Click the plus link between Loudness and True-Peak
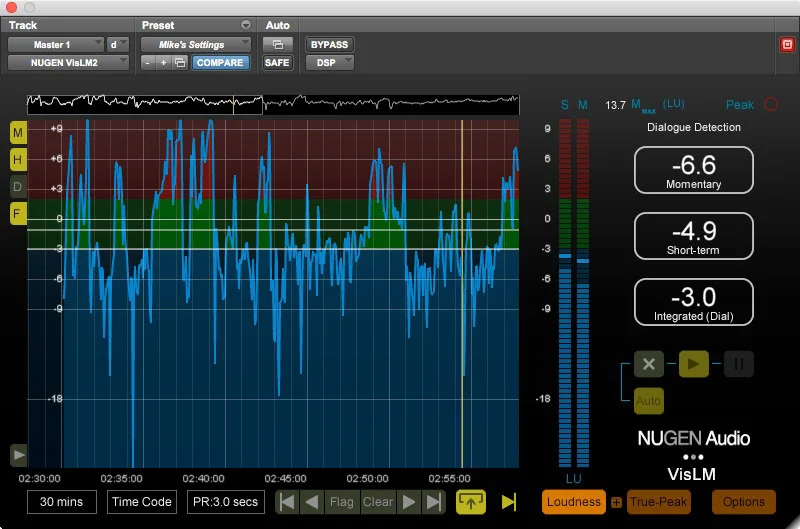Screen dimensions: 800x529 [x=616, y=502]
